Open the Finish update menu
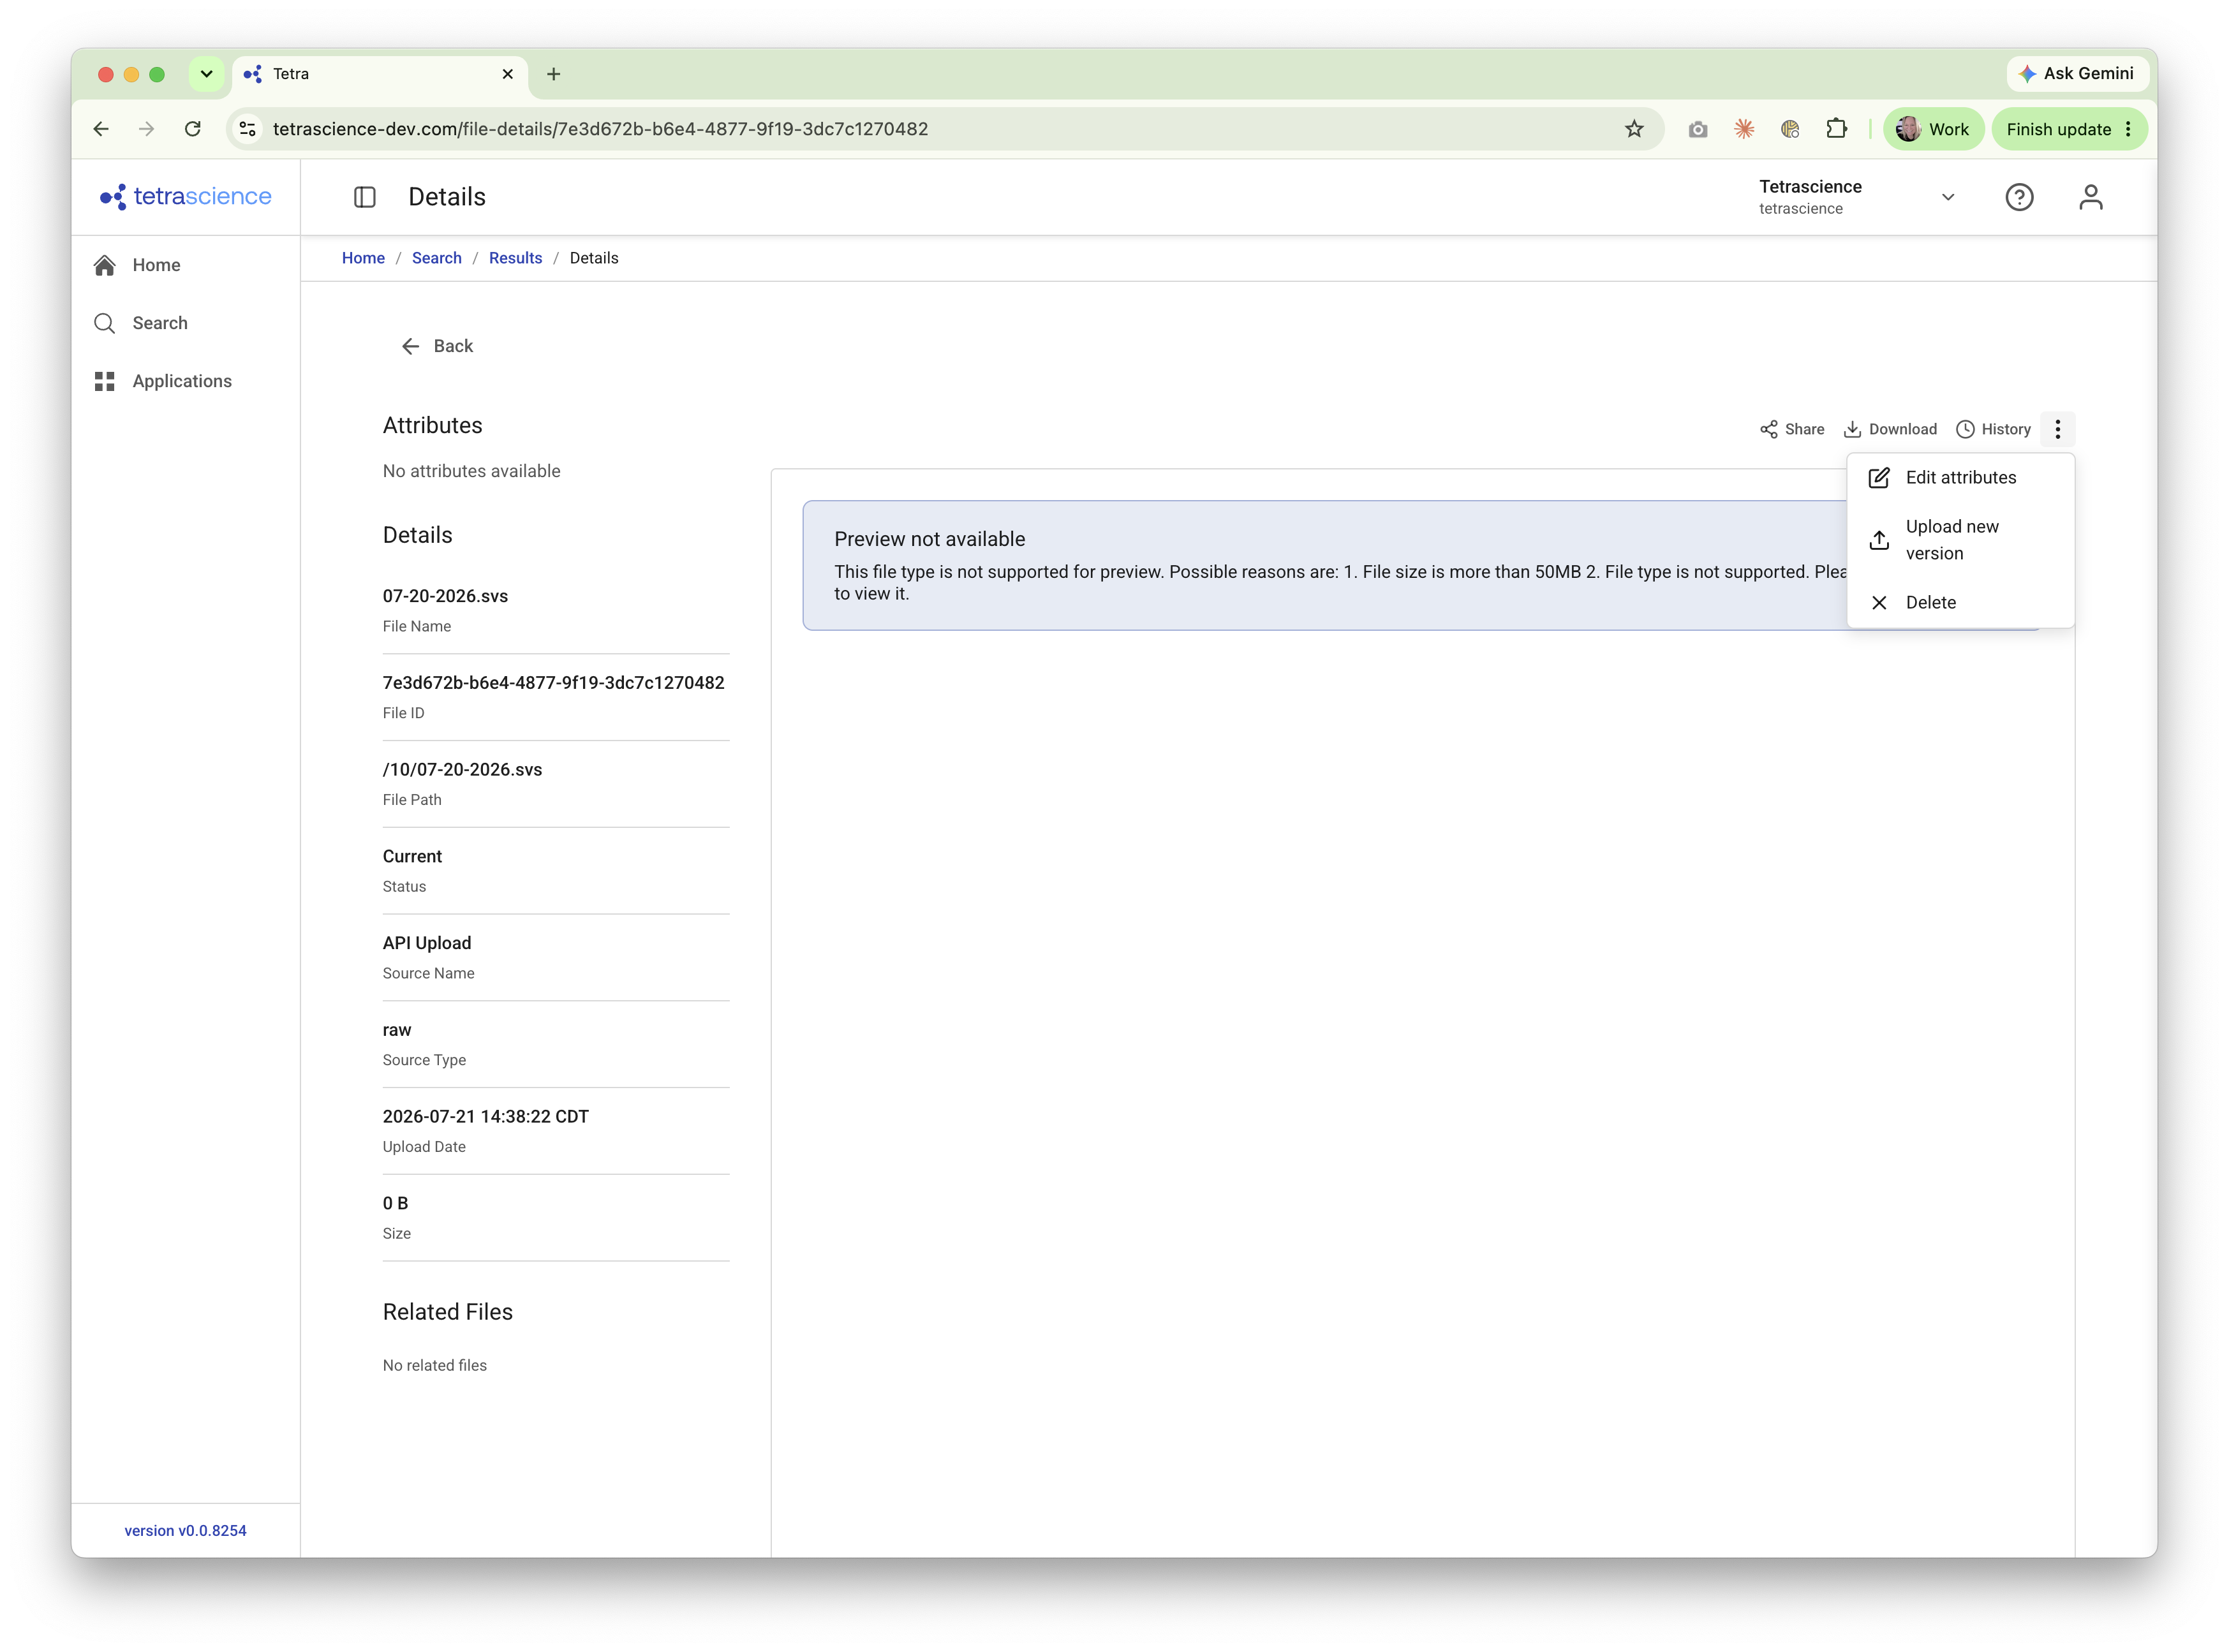Image resolution: width=2229 pixels, height=1652 pixels. click(x=2069, y=129)
